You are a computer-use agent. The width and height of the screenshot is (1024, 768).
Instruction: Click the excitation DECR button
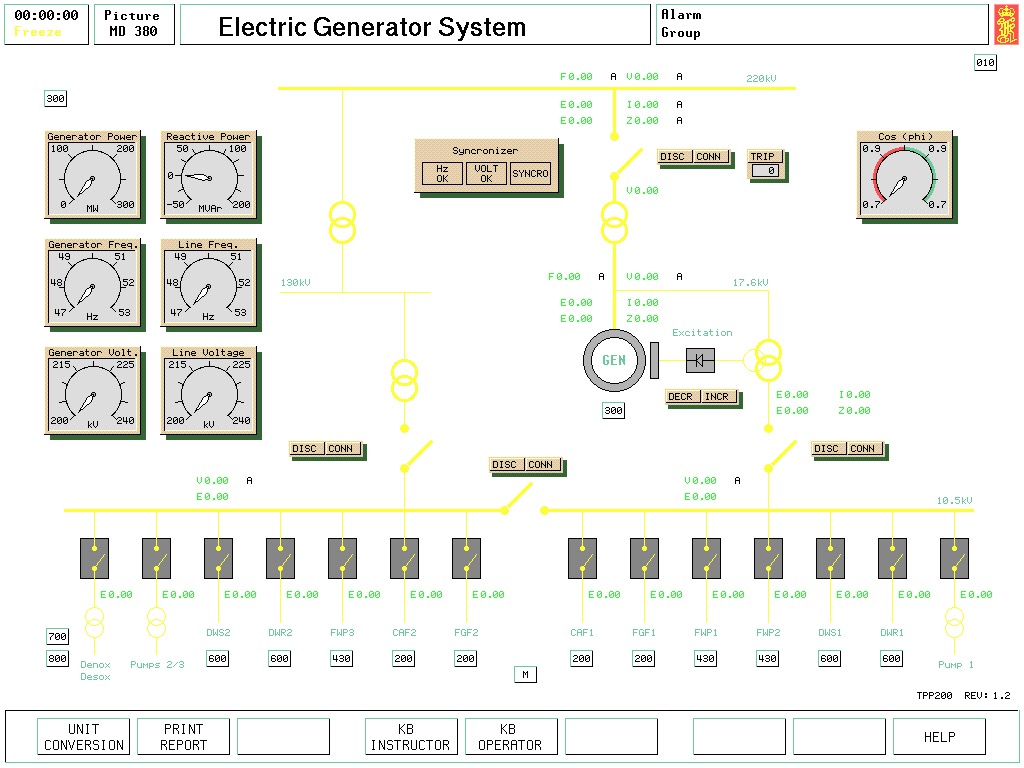(x=681, y=396)
